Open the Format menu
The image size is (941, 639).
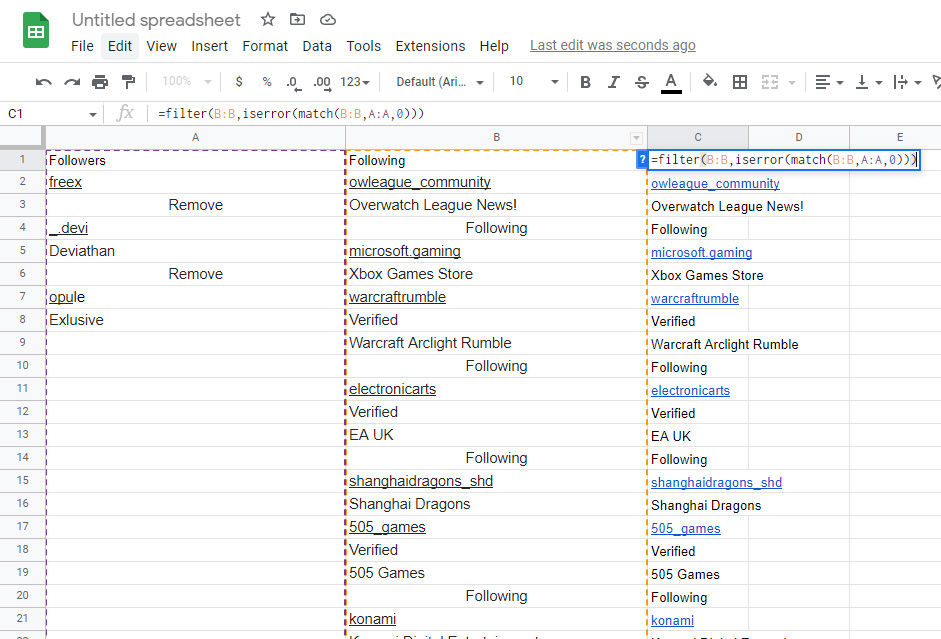[265, 46]
